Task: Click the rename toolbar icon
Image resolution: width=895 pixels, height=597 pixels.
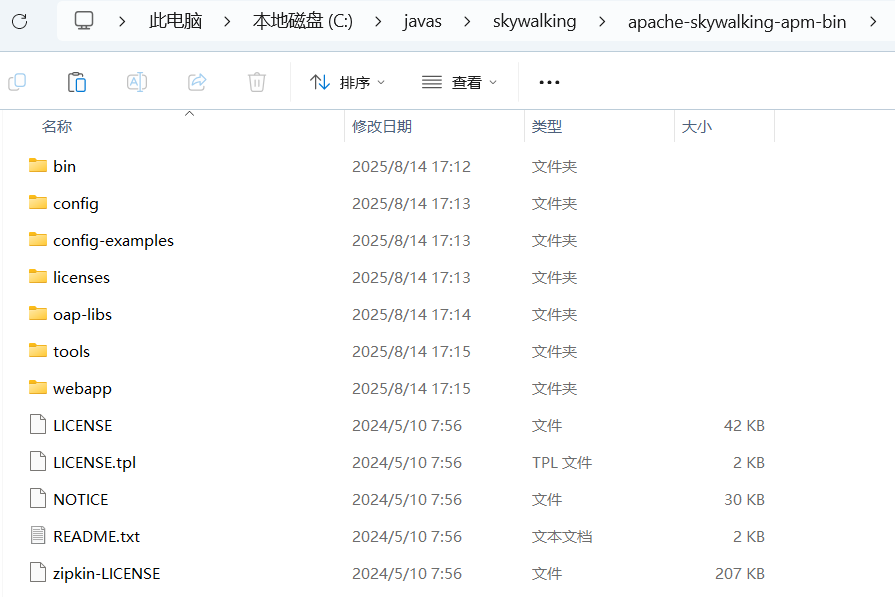Action: pyautogui.click(x=137, y=82)
